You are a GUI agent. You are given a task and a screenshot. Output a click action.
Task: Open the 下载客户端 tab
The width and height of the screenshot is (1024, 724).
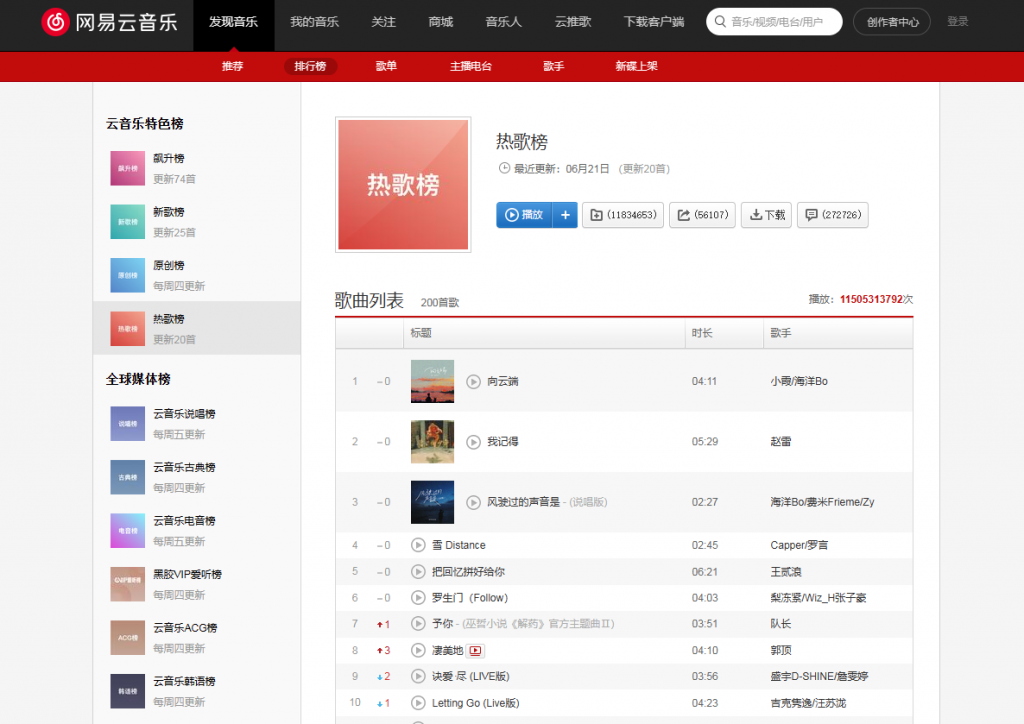(x=654, y=22)
